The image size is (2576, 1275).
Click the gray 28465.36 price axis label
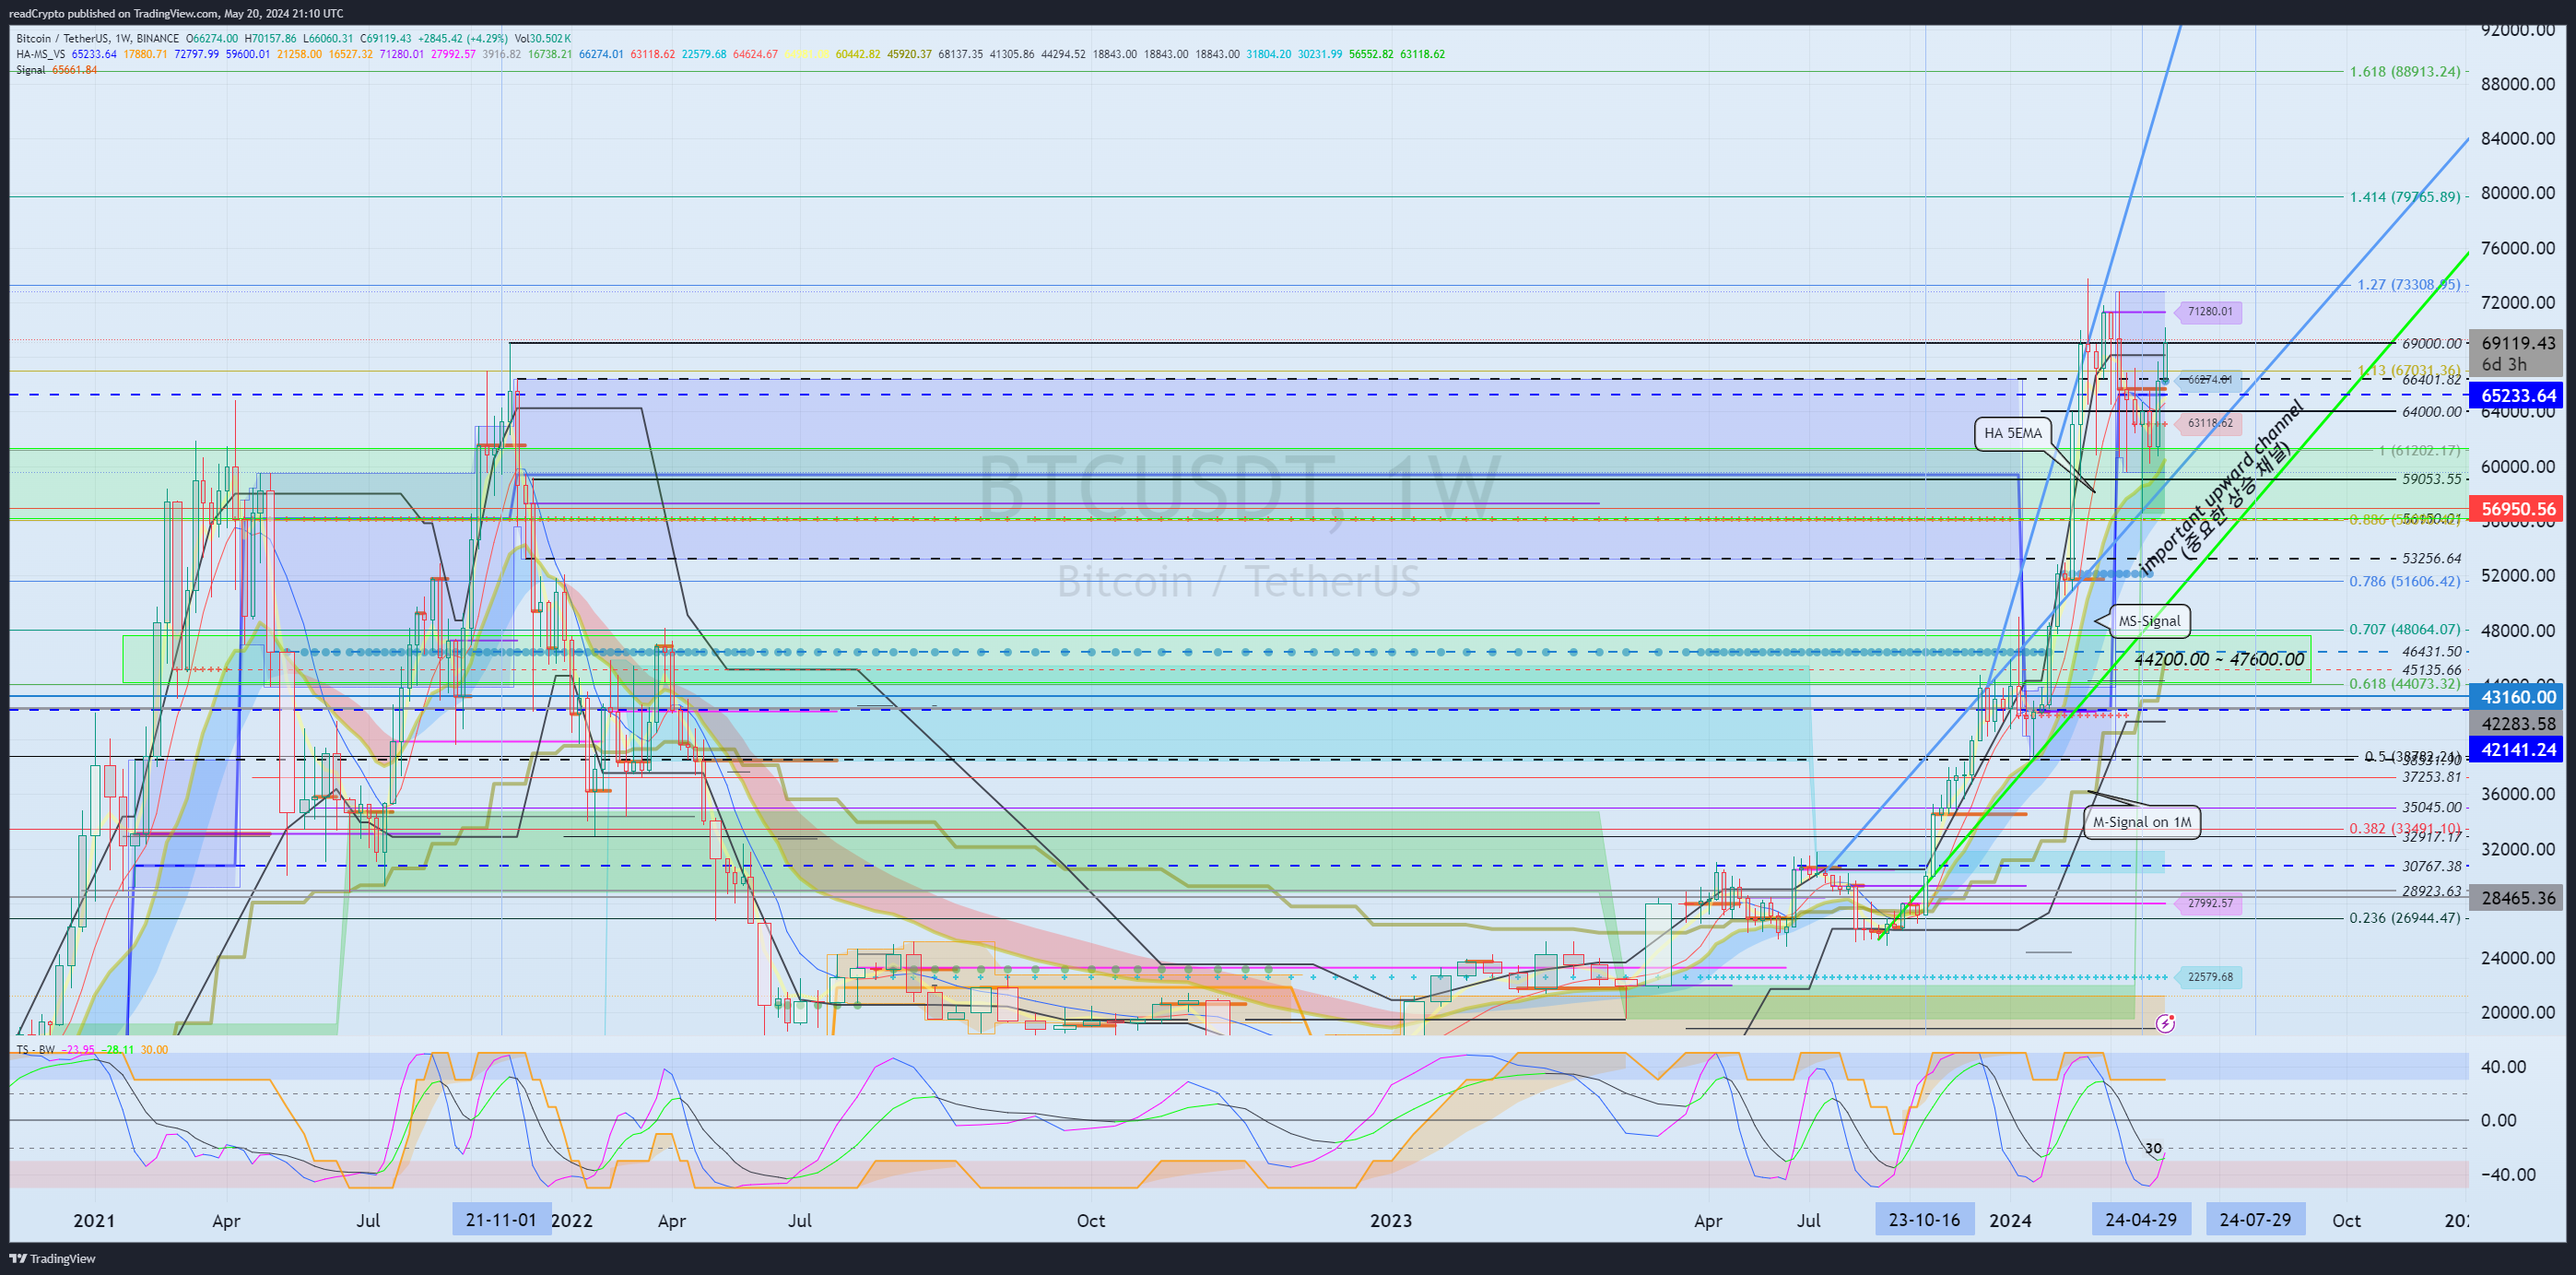[x=2517, y=898]
